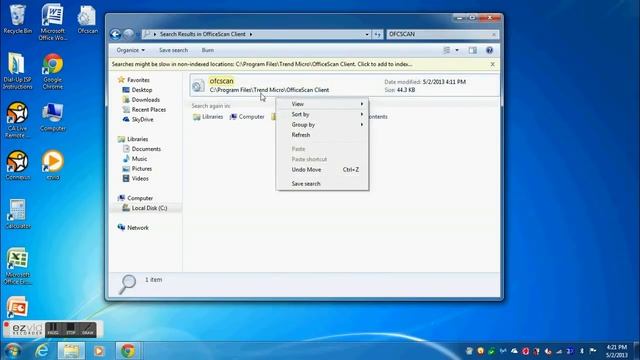
Task: Show the Explorer preview pane
Action: tap(472, 50)
